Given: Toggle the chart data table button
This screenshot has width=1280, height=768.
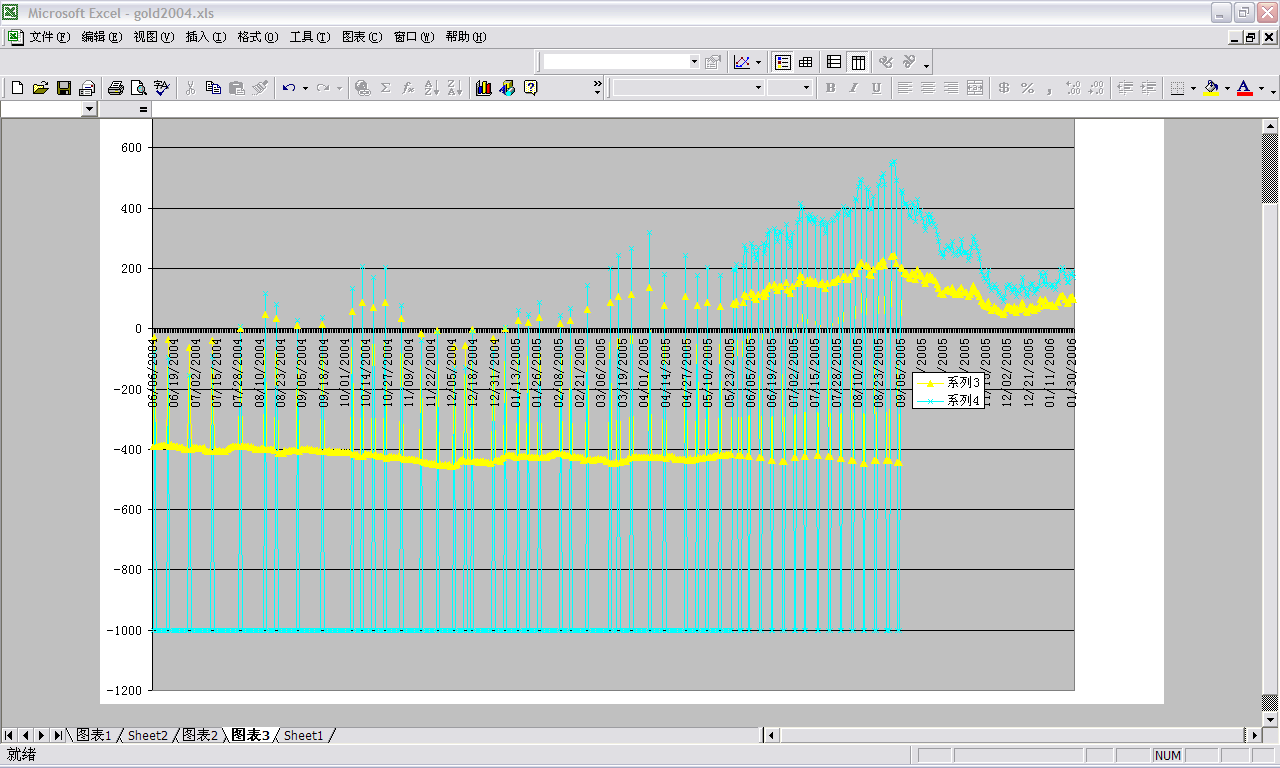Looking at the screenshot, I should tap(805, 62).
